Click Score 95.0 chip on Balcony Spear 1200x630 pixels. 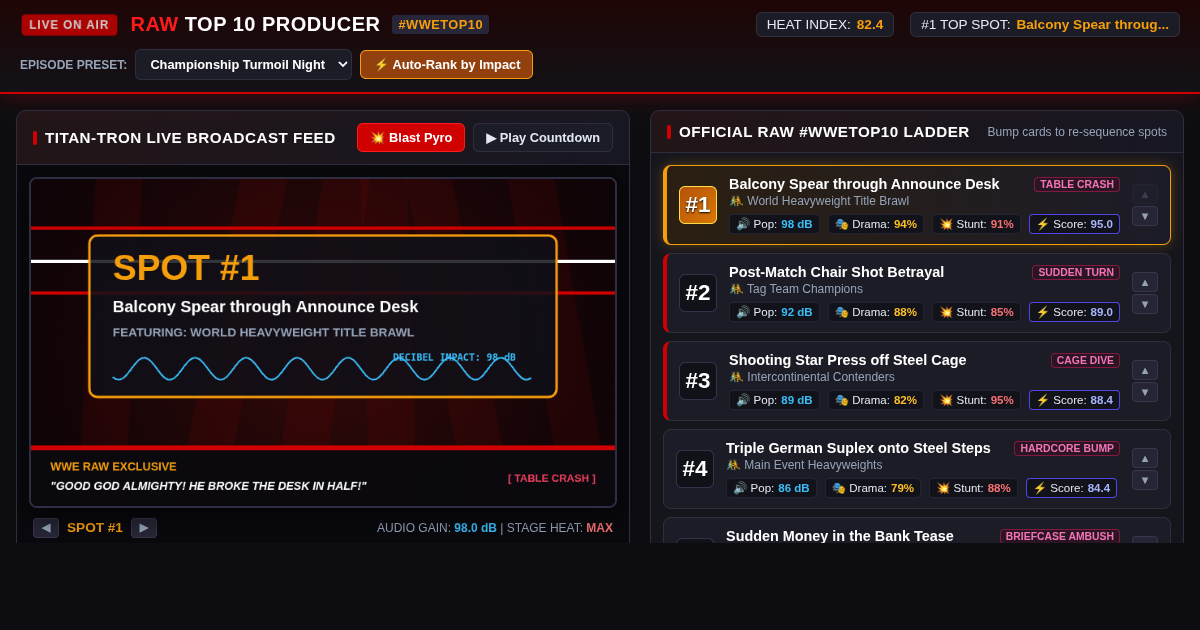pyautogui.click(x=1075, y=224)
